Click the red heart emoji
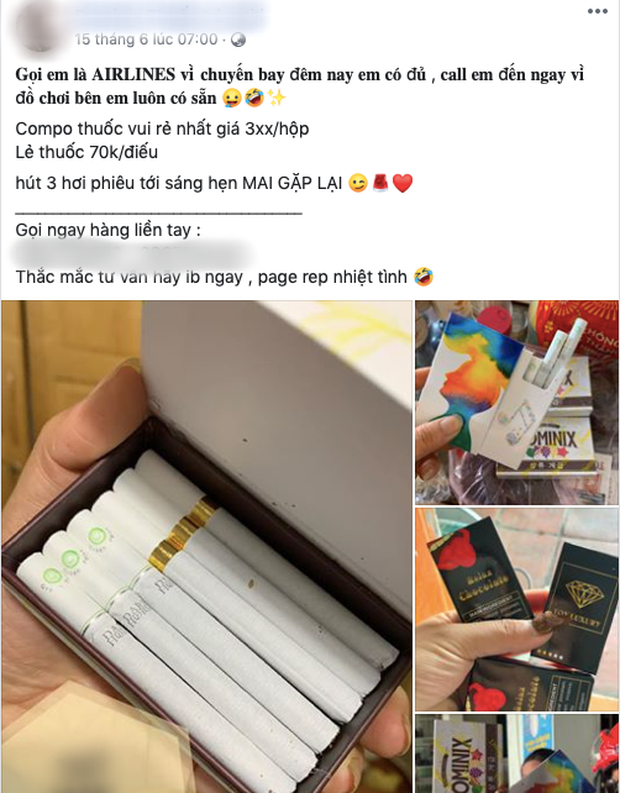Viewport: 620px width, 793px height. 403,183
